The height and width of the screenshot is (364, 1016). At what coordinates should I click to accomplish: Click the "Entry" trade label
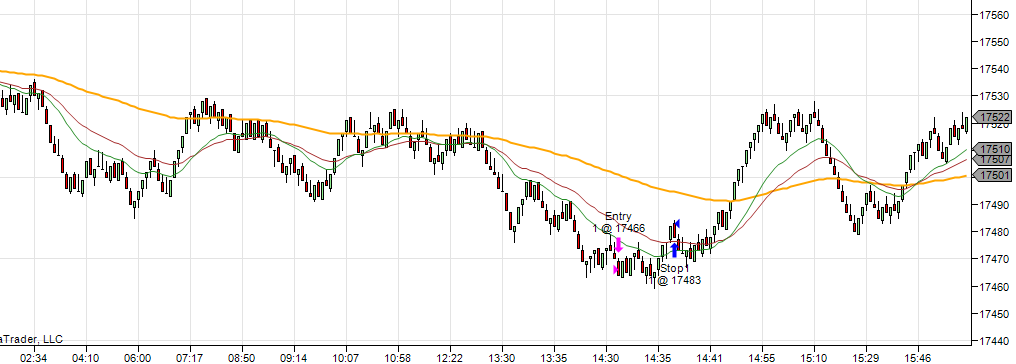[x=618, y=216]
